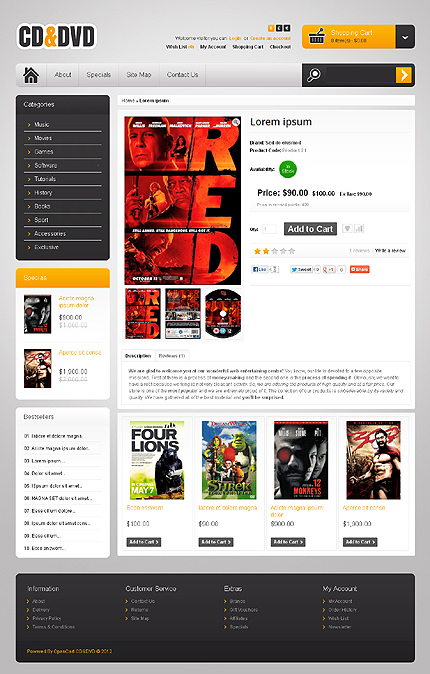Click the shopping cart basket icon
430x674 pixels.
[316, 36]
